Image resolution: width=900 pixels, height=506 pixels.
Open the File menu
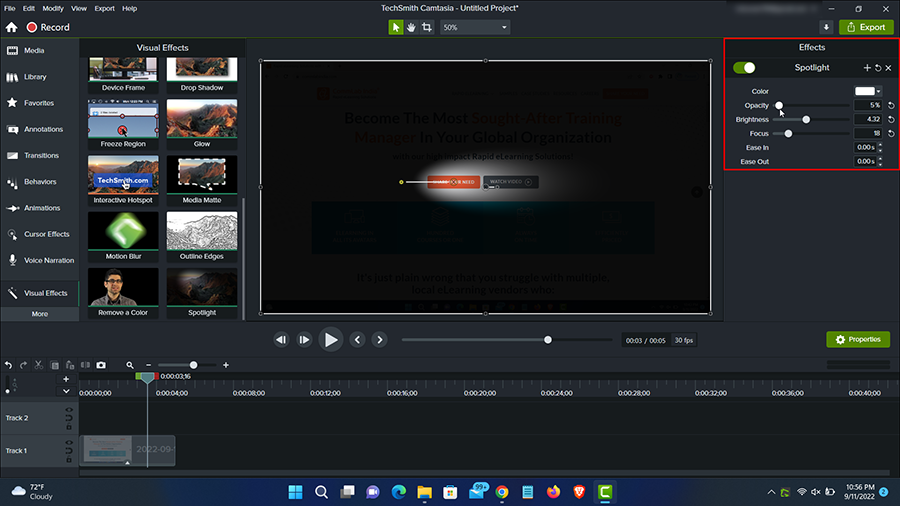pyautogui.click(x=10, y=8)
